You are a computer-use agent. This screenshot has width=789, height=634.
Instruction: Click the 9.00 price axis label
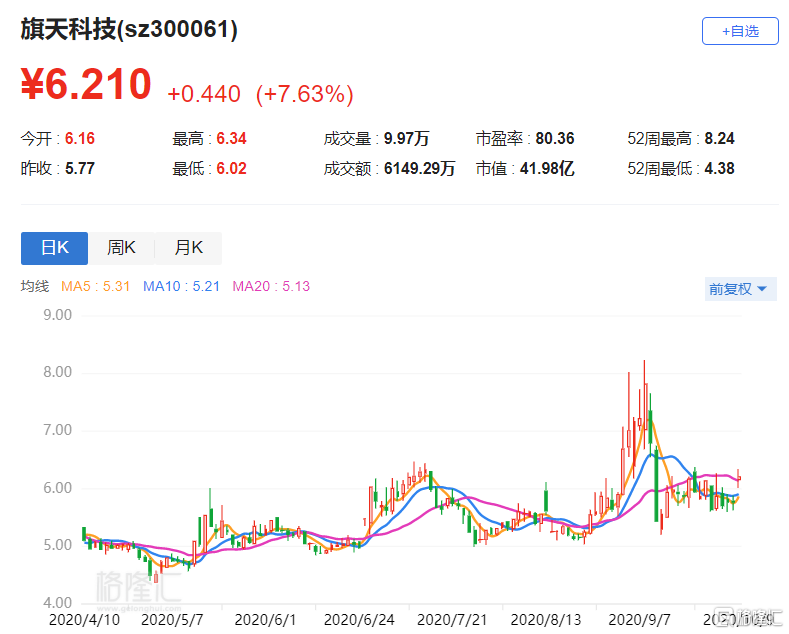click(57, 315)
